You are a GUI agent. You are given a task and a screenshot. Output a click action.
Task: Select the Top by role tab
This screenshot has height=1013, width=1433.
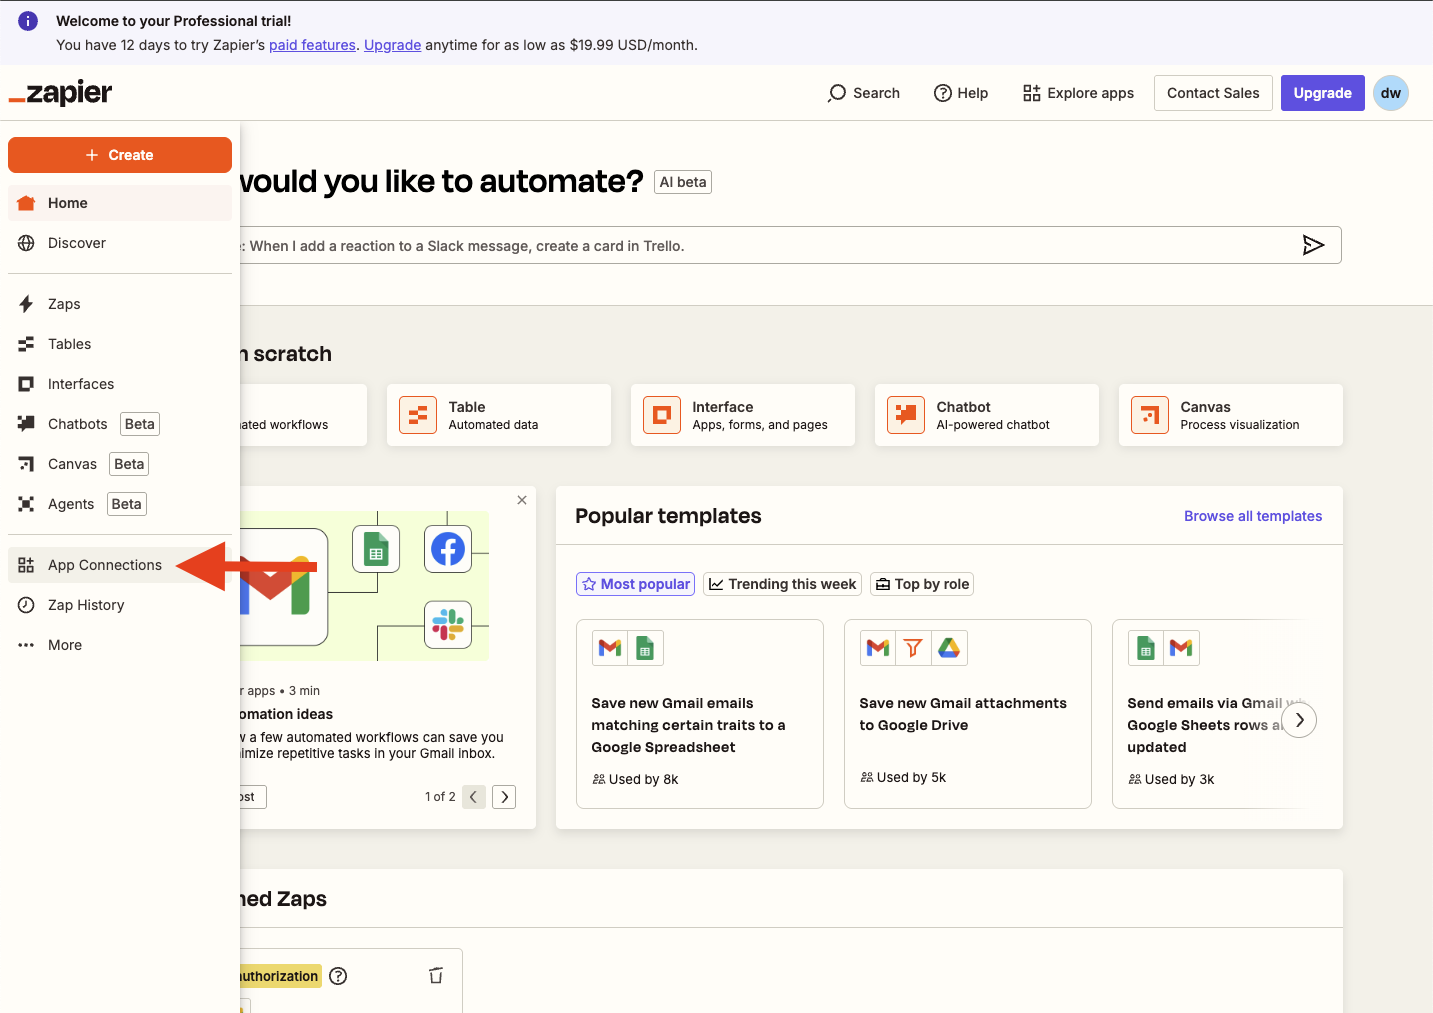point(922,584)
